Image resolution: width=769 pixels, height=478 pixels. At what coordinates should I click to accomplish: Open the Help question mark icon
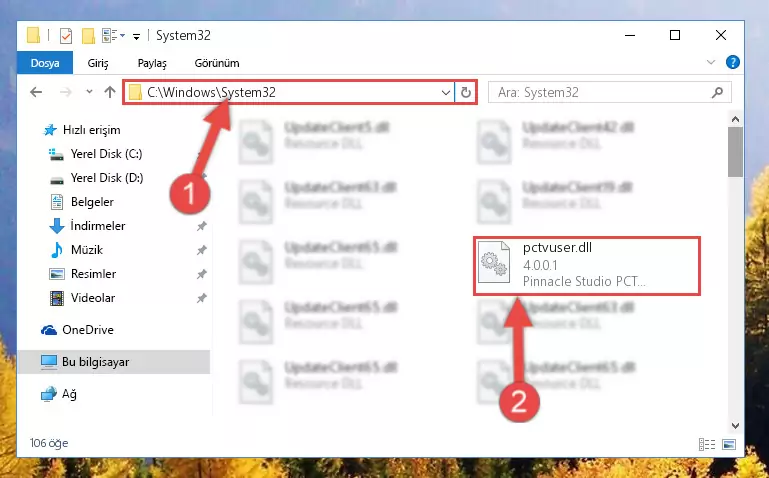tap(733, 62)
